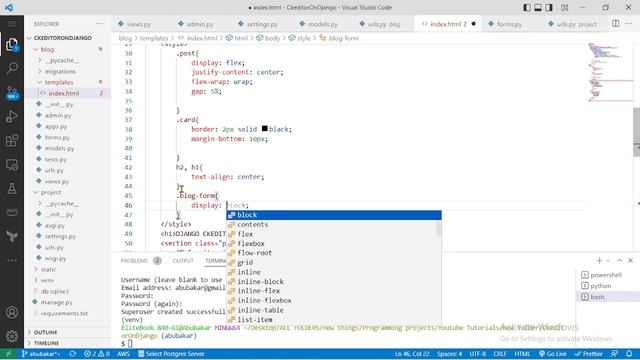The image size is (640, 360).
Task: Show additional activity bar views
Action: 12,260
